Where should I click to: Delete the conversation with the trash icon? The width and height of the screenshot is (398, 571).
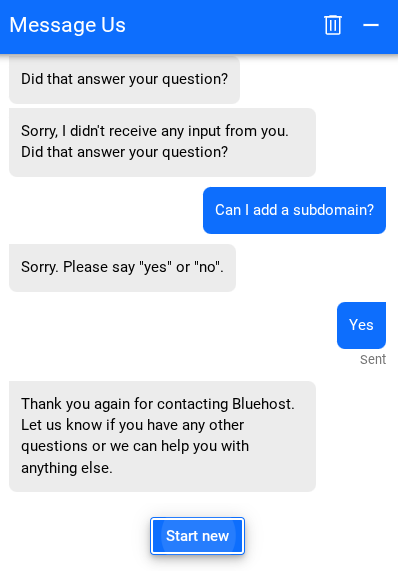(332, 25)
